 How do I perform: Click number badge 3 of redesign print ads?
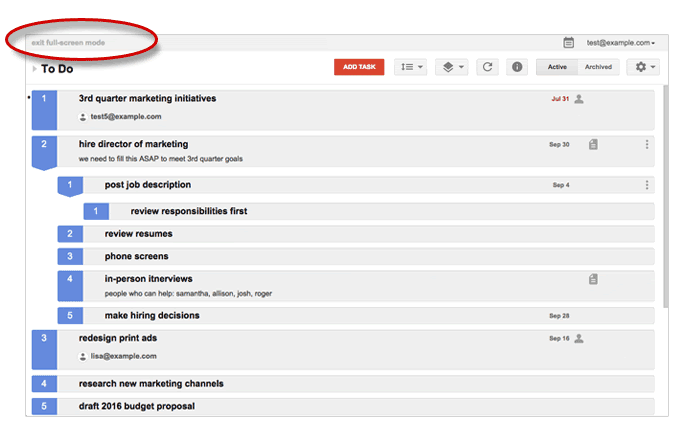(44, 350)
